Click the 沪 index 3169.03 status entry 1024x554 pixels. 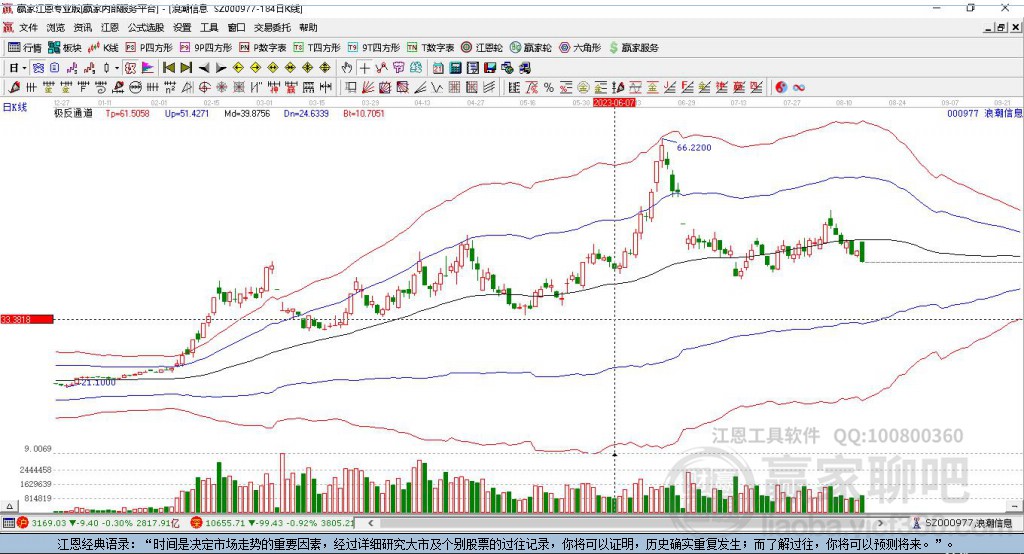click(98, 523)
